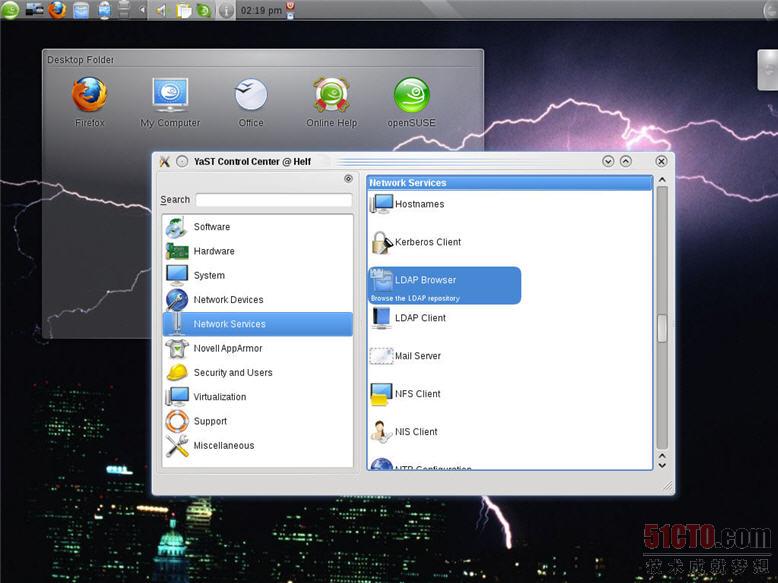Open the pager icon in top panel

click(x=34, y=9)
